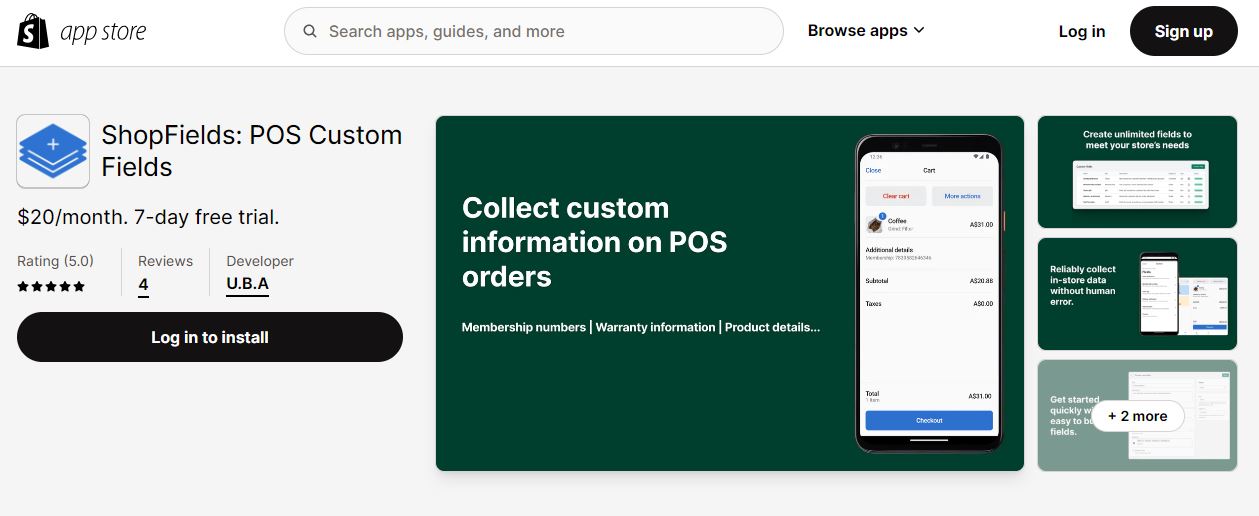This screenshot has height=516, width=1259.
Task: Click the Log in to install button
Action: pos(210,337)
